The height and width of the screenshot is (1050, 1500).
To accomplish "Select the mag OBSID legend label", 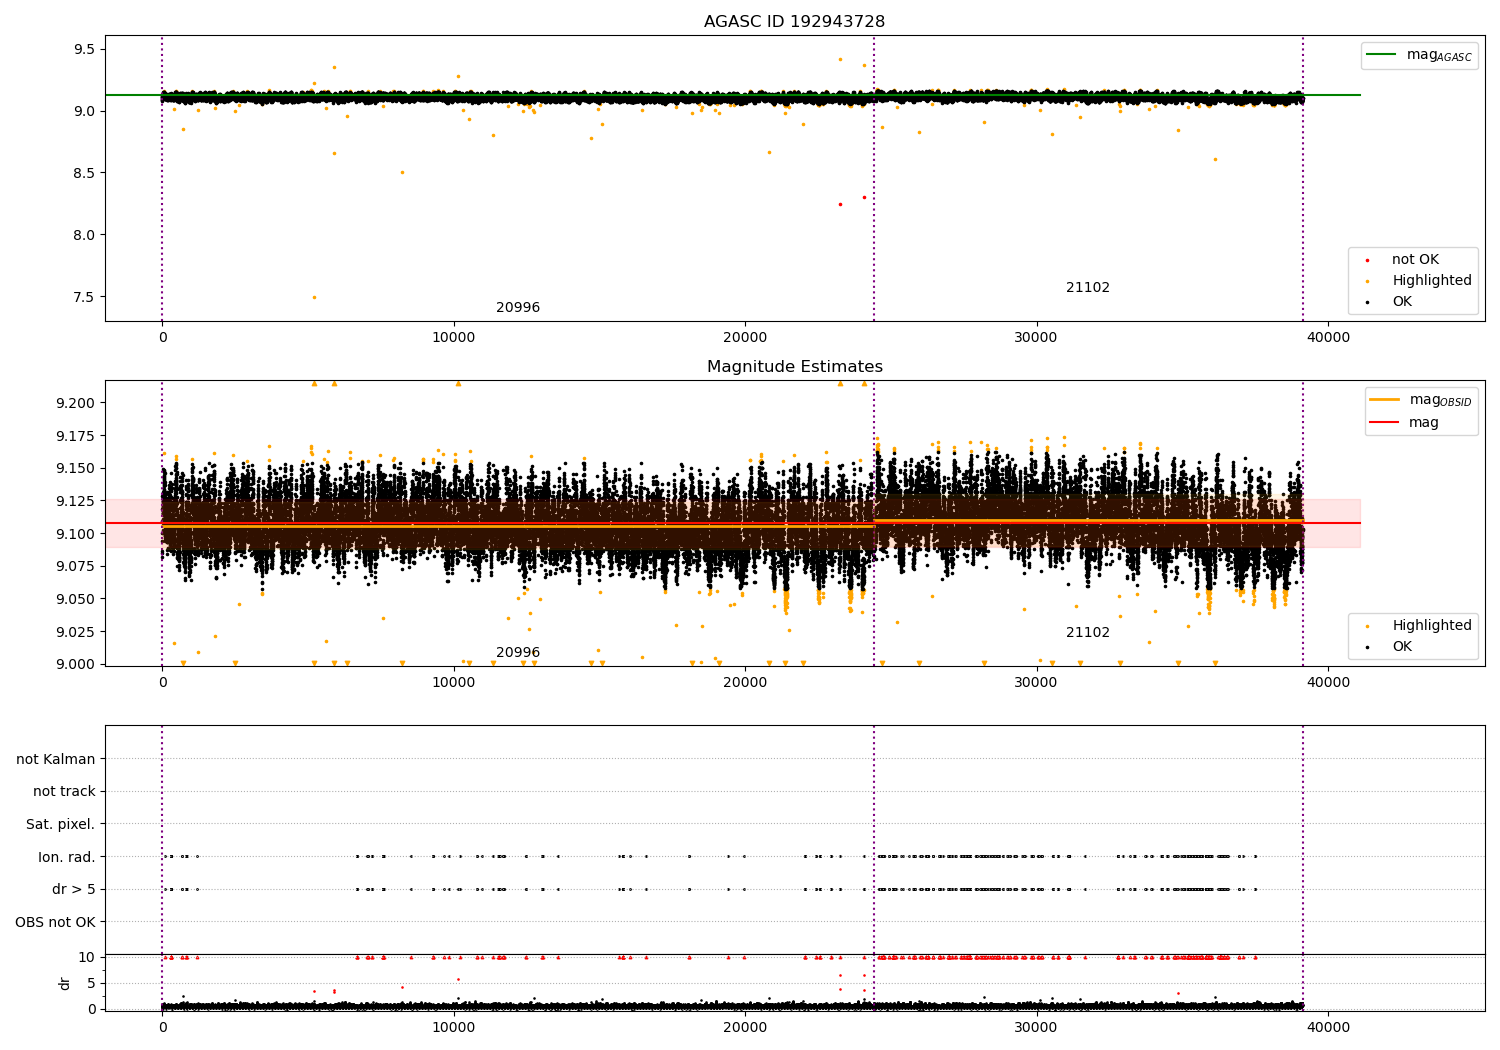I will tap(1440, 400).
